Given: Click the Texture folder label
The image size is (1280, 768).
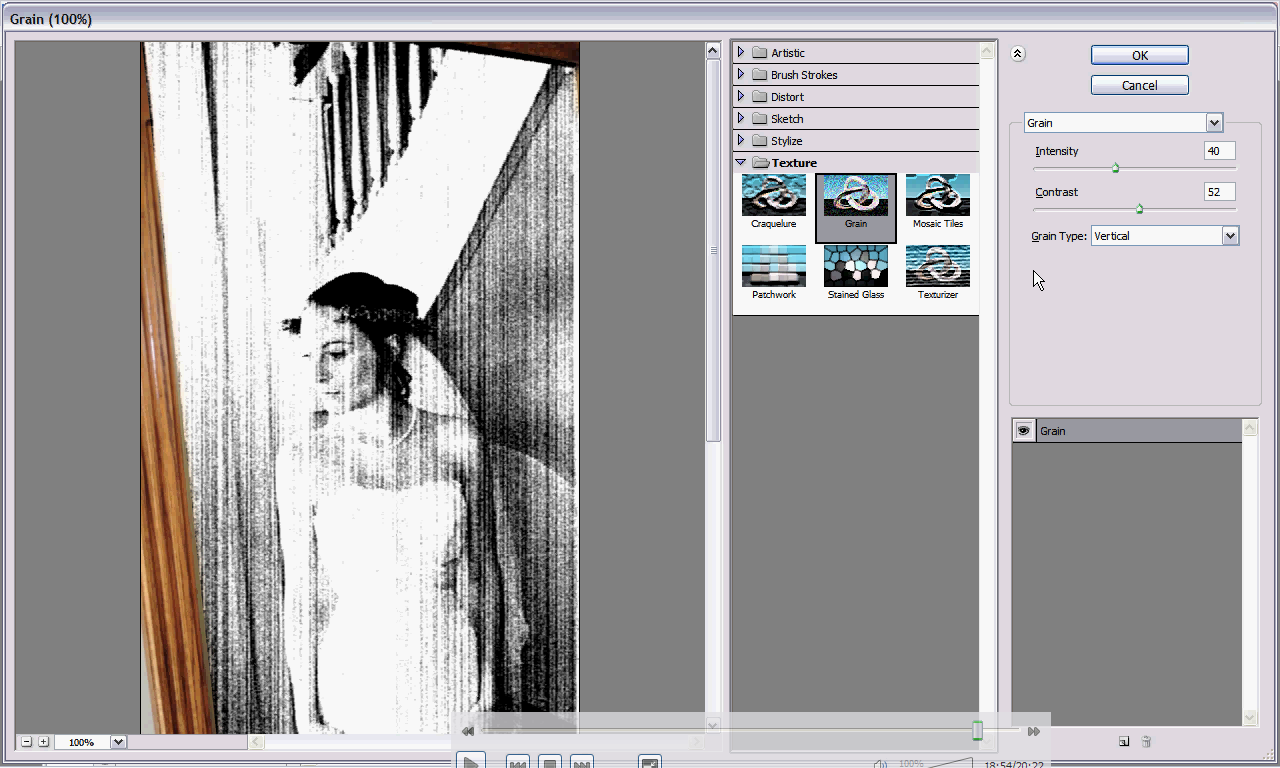Looking at the screenshot, I should tap(794, 163).
